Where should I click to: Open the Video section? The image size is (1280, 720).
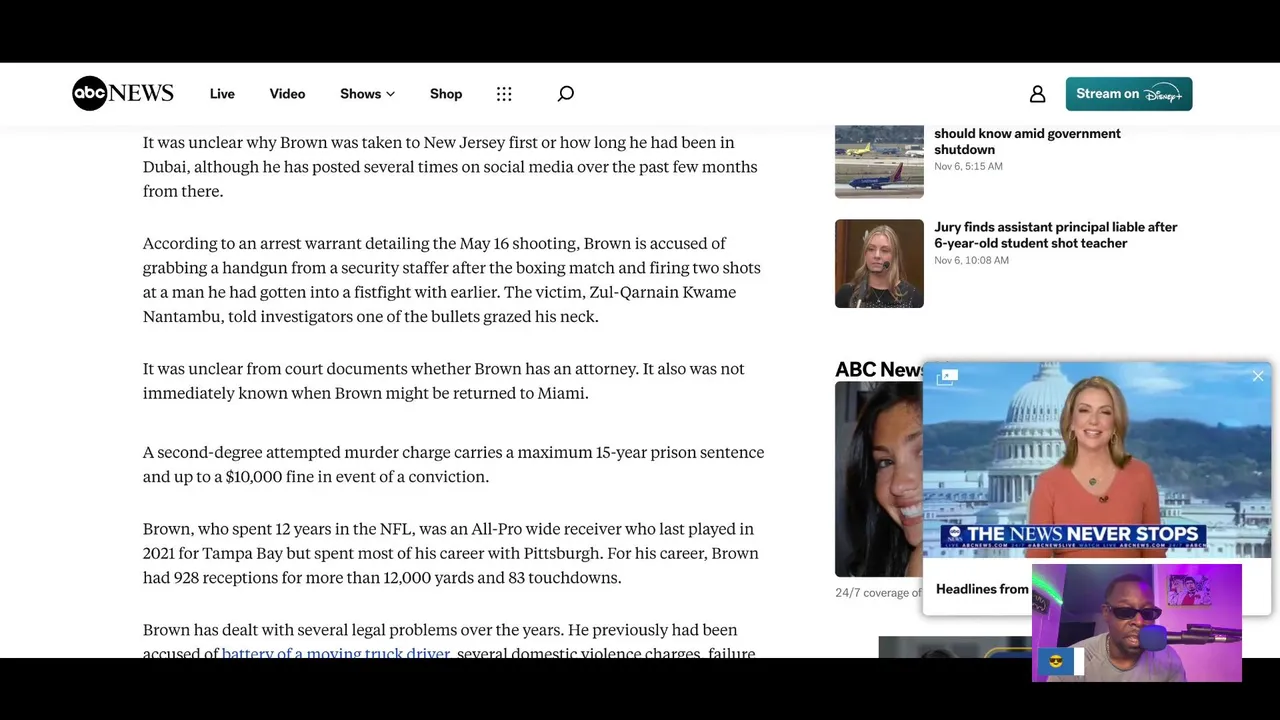click(287, 94)
